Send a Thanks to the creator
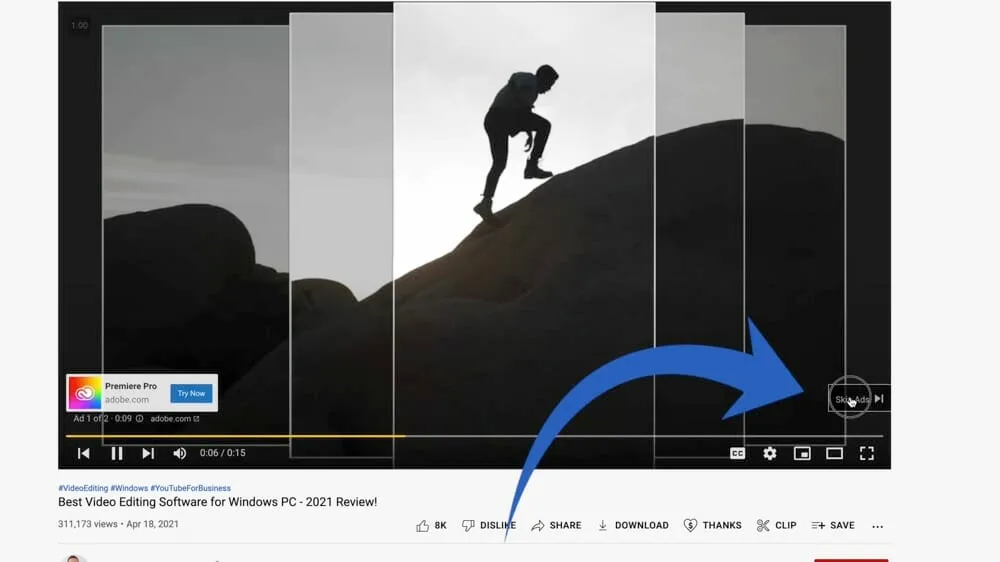 712,525
